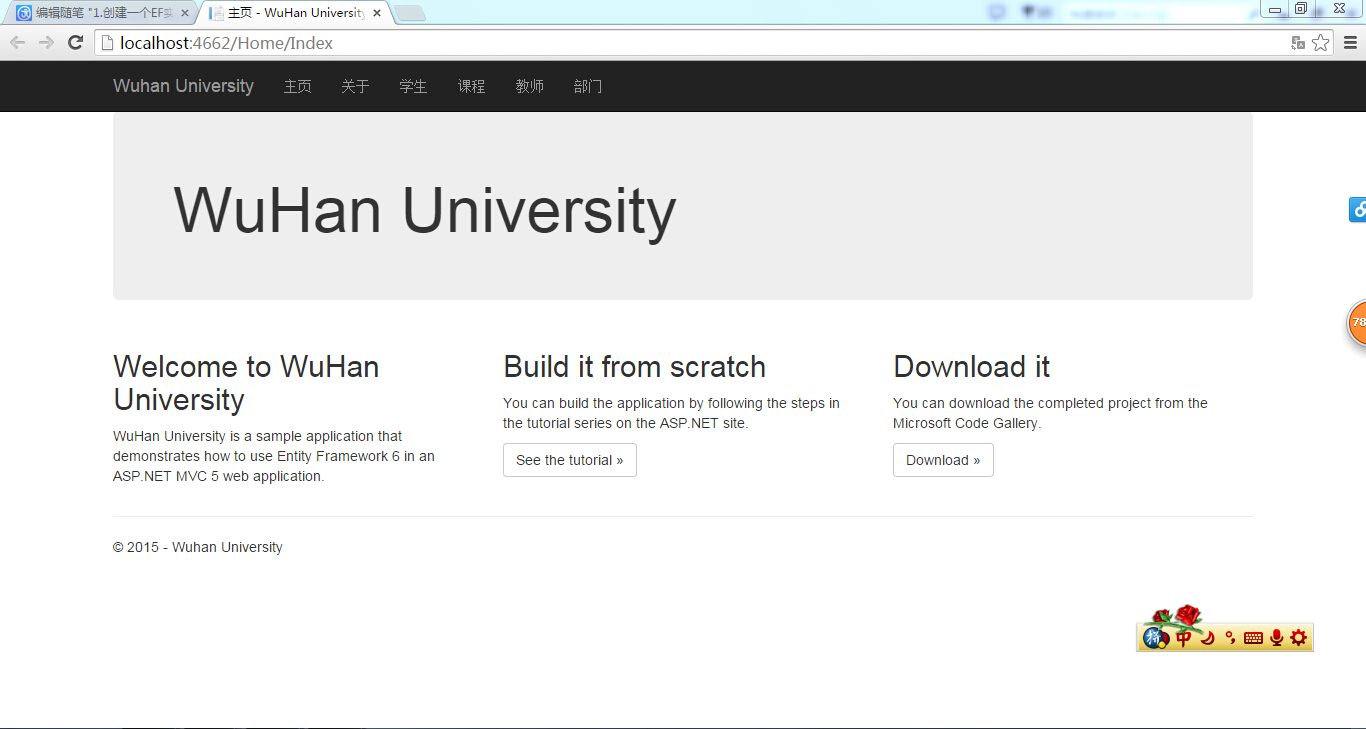Open the 主页 navigation link

click(297, 86)
